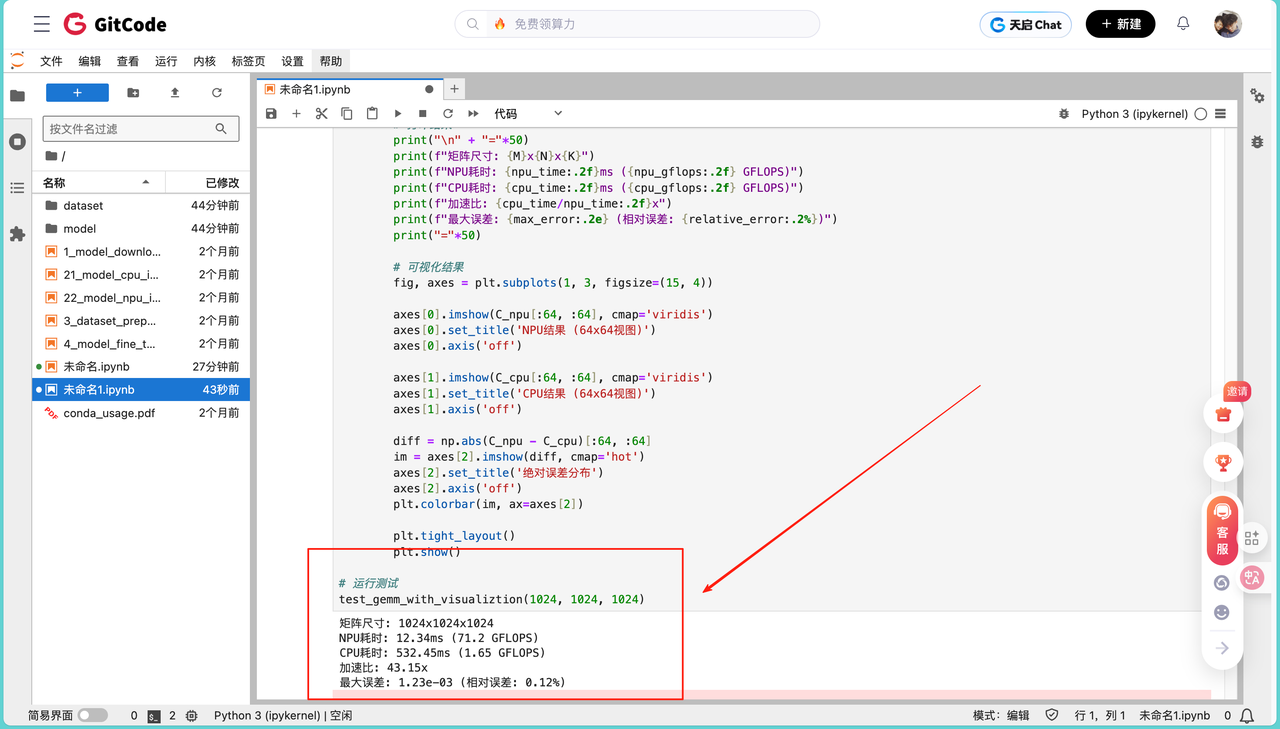The height and width of the screenshot is (729, 1280).
Task: Sort files by the 已修改 column
Action: 207,183
